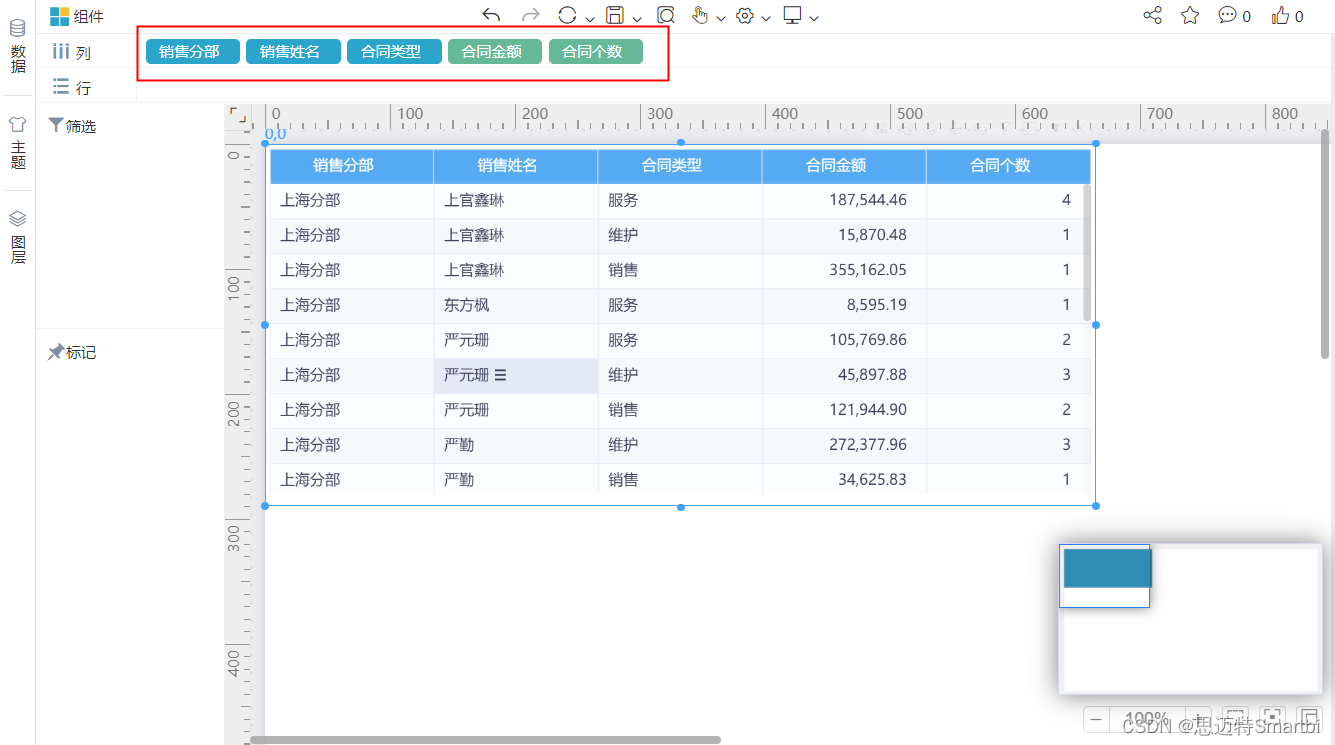Zoom out with the minus button
Viewport: 1335px width, 745px height.
point(1096,720)
